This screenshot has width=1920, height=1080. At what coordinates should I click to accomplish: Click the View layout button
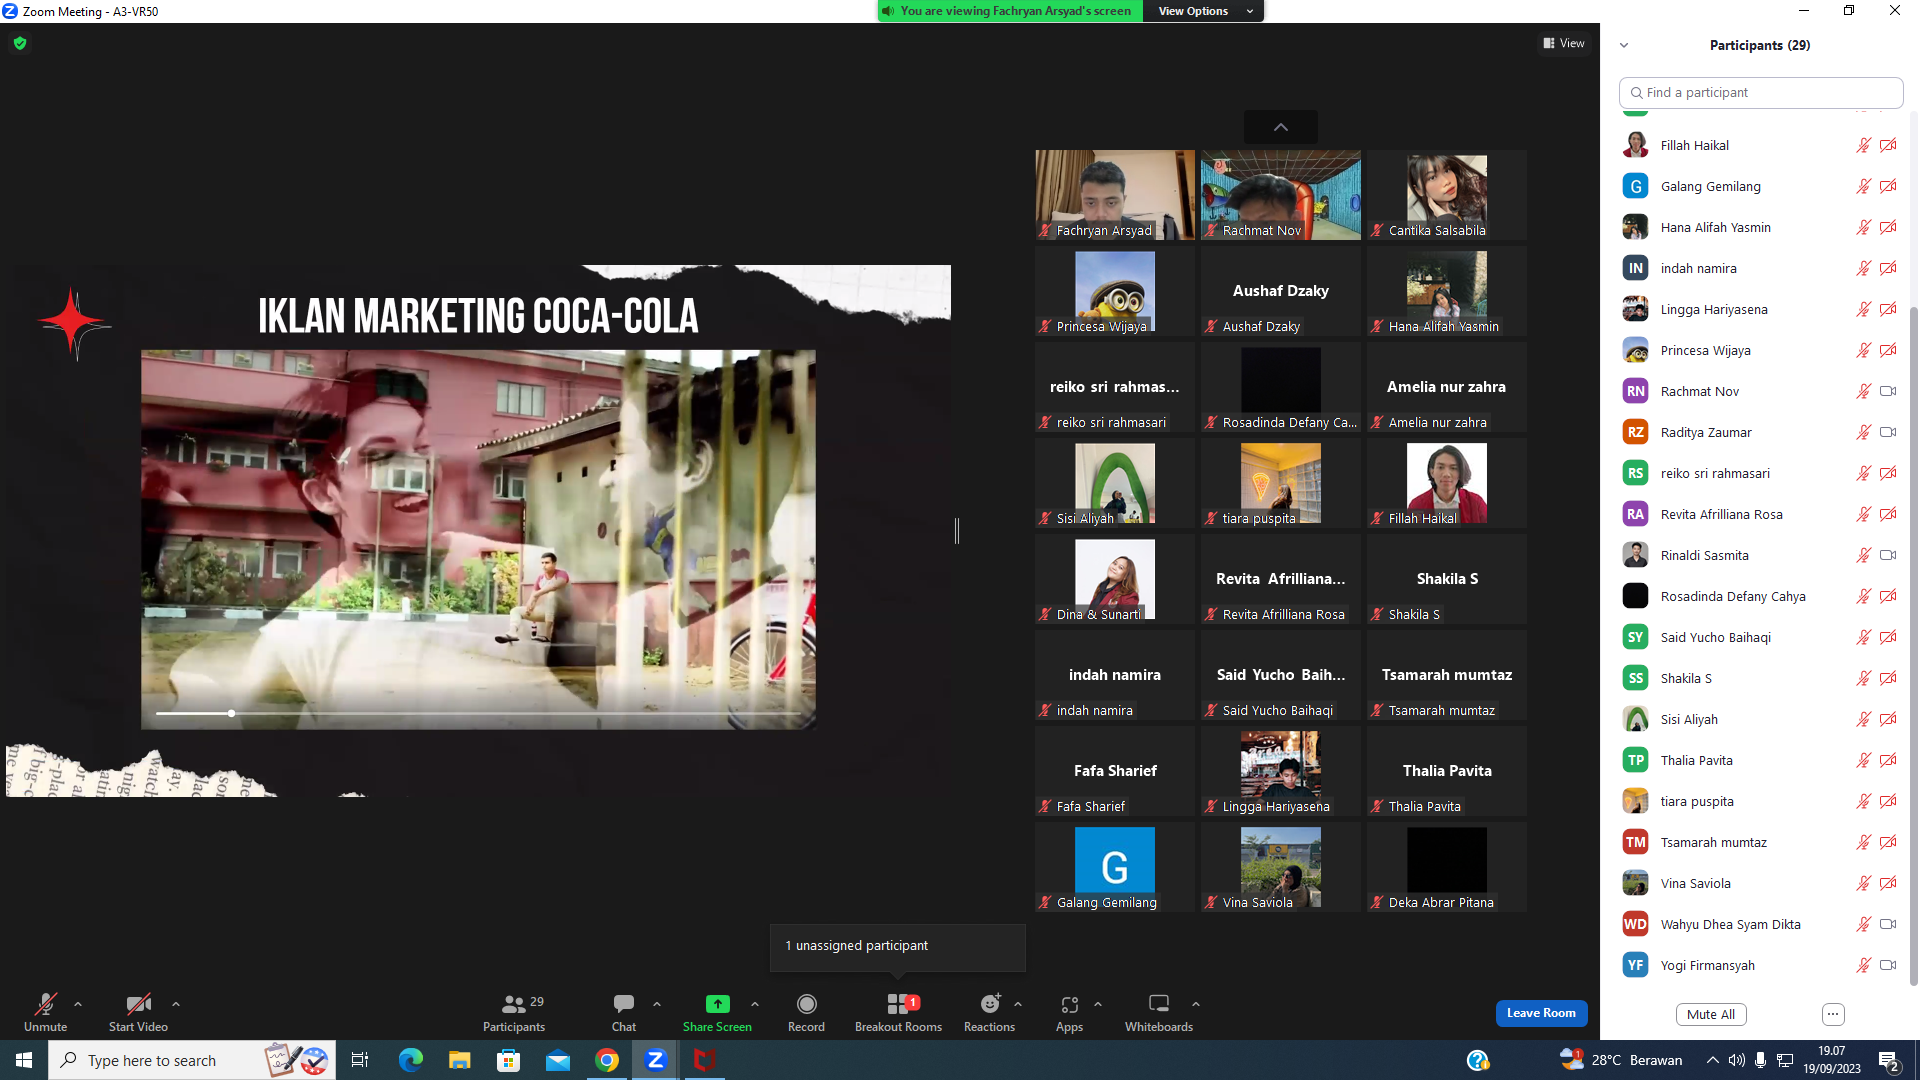(x=1564, y=43)
